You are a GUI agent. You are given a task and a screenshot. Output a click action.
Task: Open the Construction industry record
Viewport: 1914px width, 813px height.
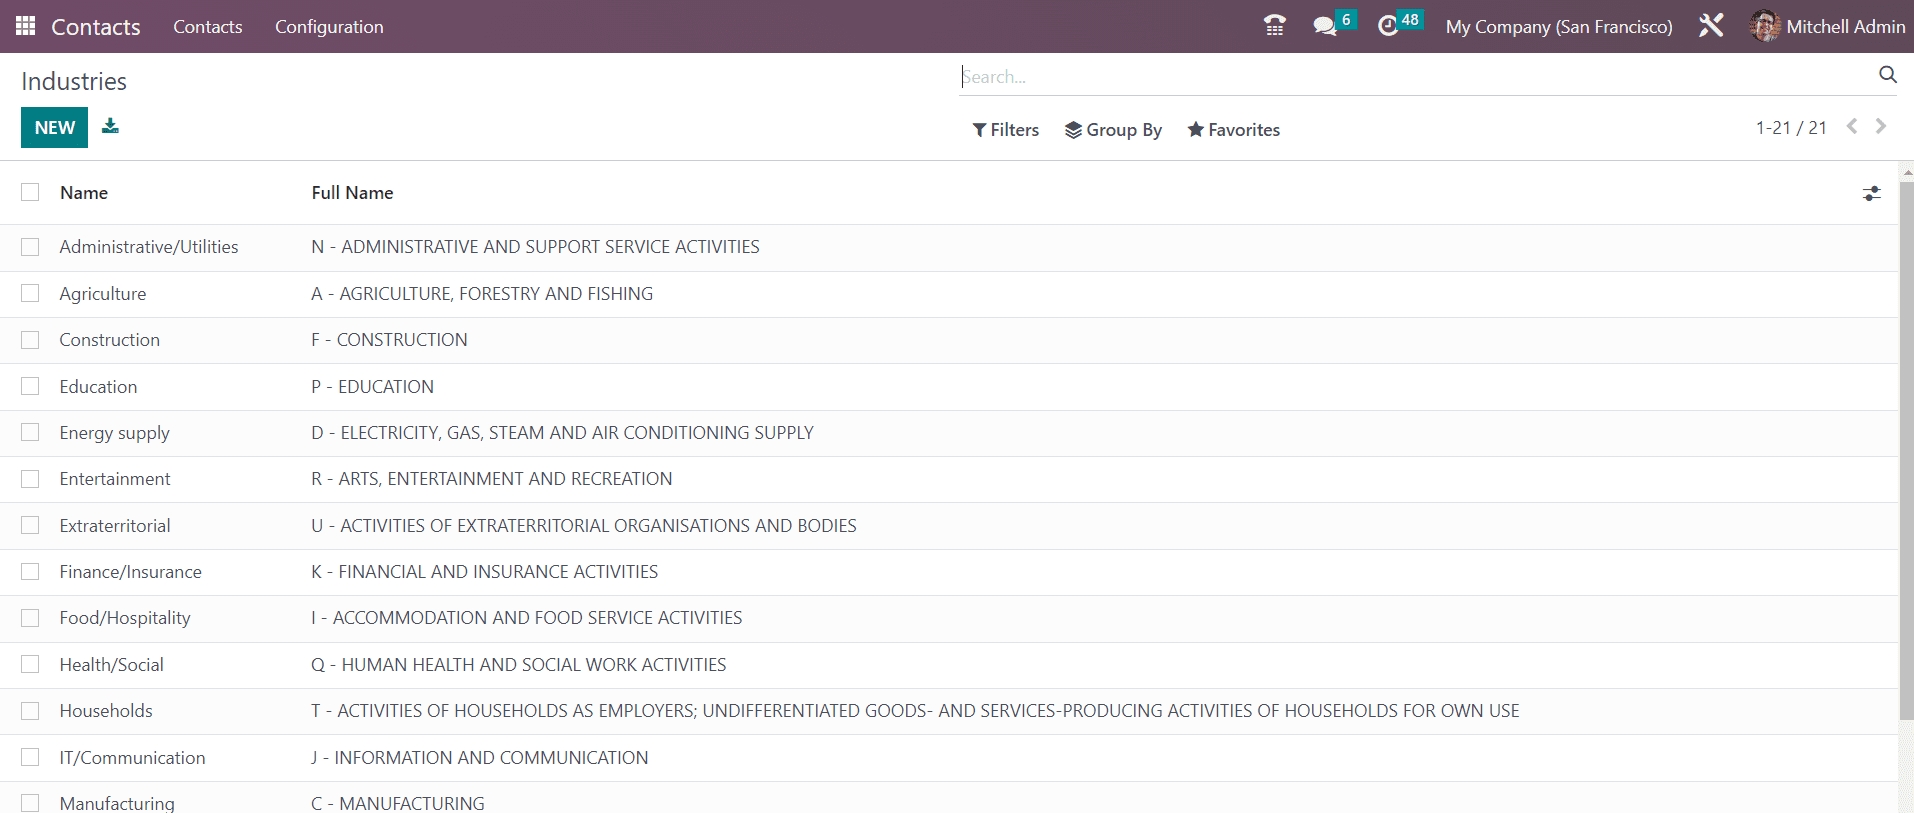110,340
